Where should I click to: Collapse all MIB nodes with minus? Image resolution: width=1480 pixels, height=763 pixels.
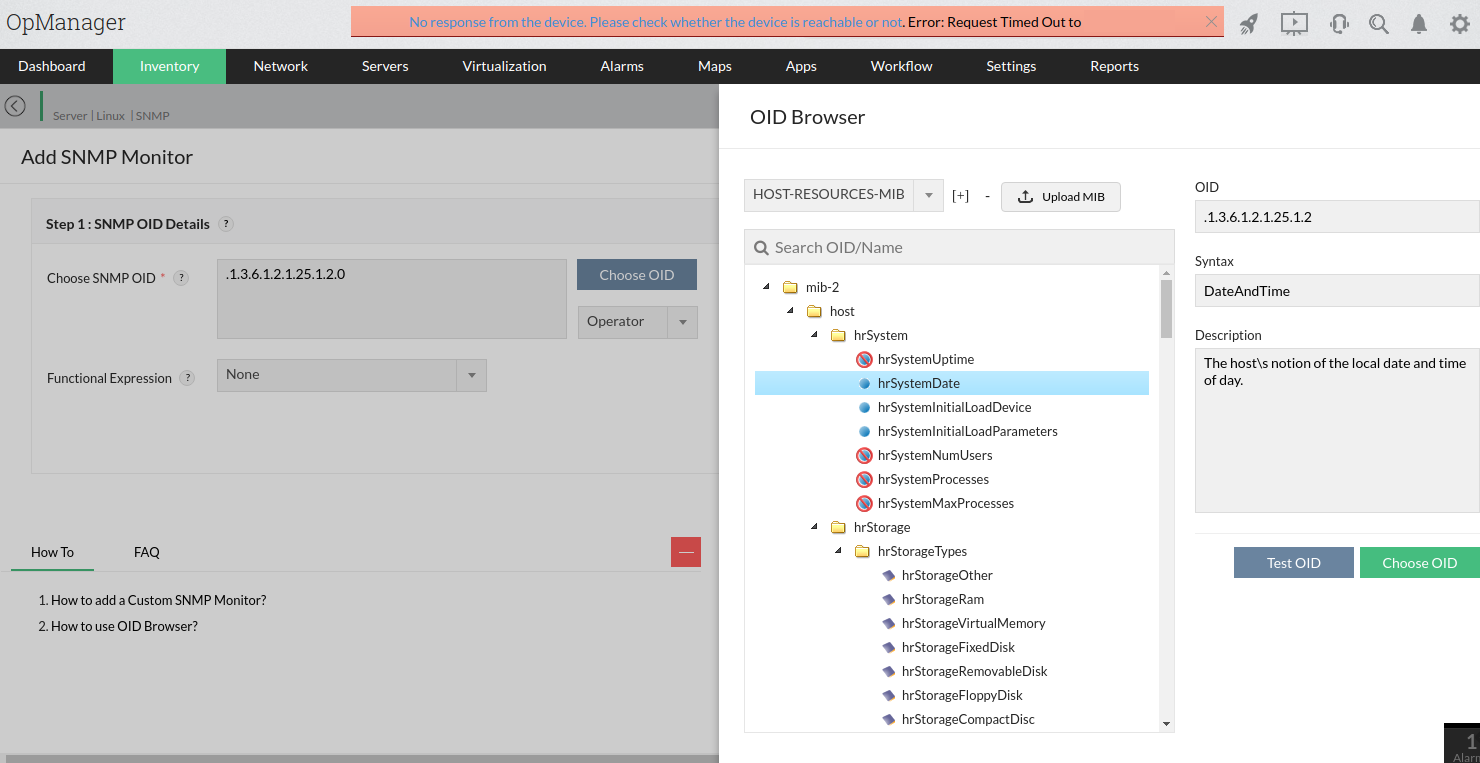[x=987, y=196]
